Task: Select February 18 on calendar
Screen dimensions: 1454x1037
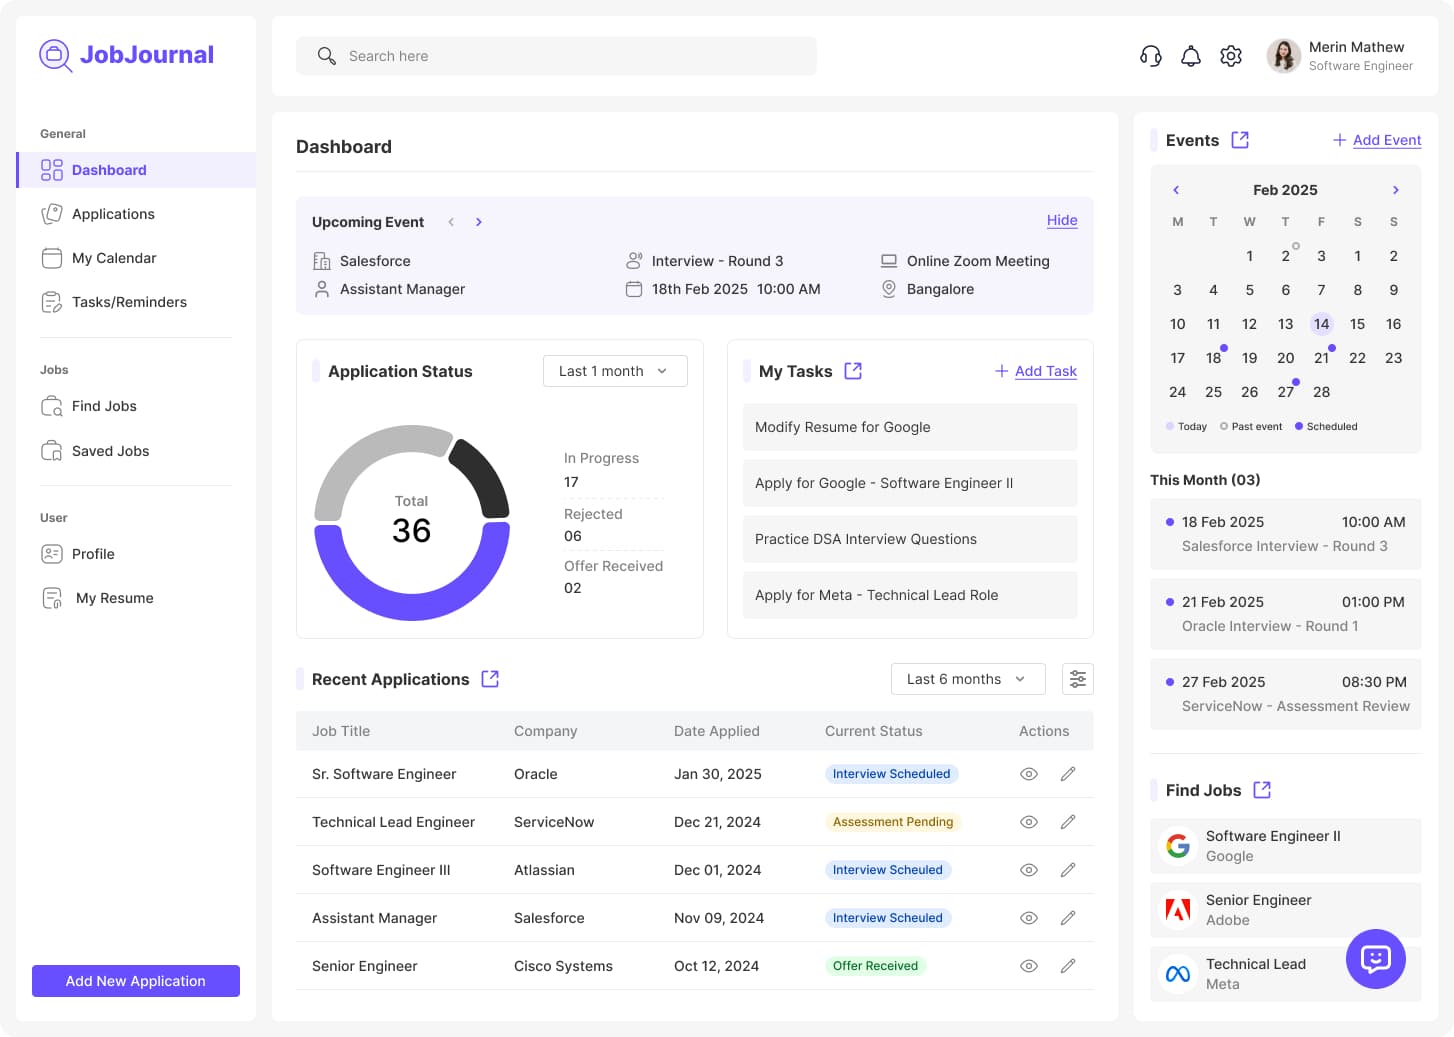Action: tap(1214, 358)
